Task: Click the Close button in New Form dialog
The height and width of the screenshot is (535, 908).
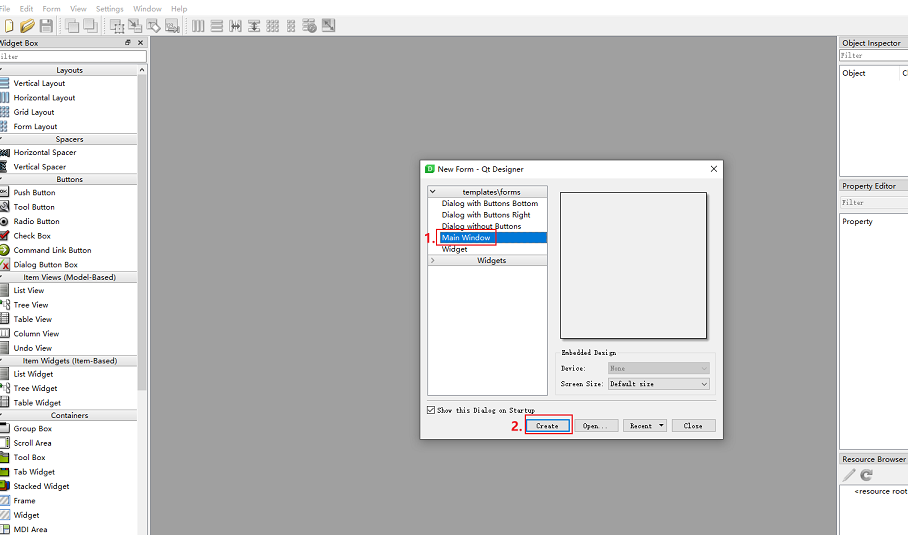Action: pyautogui.click(x=693, y=426)
